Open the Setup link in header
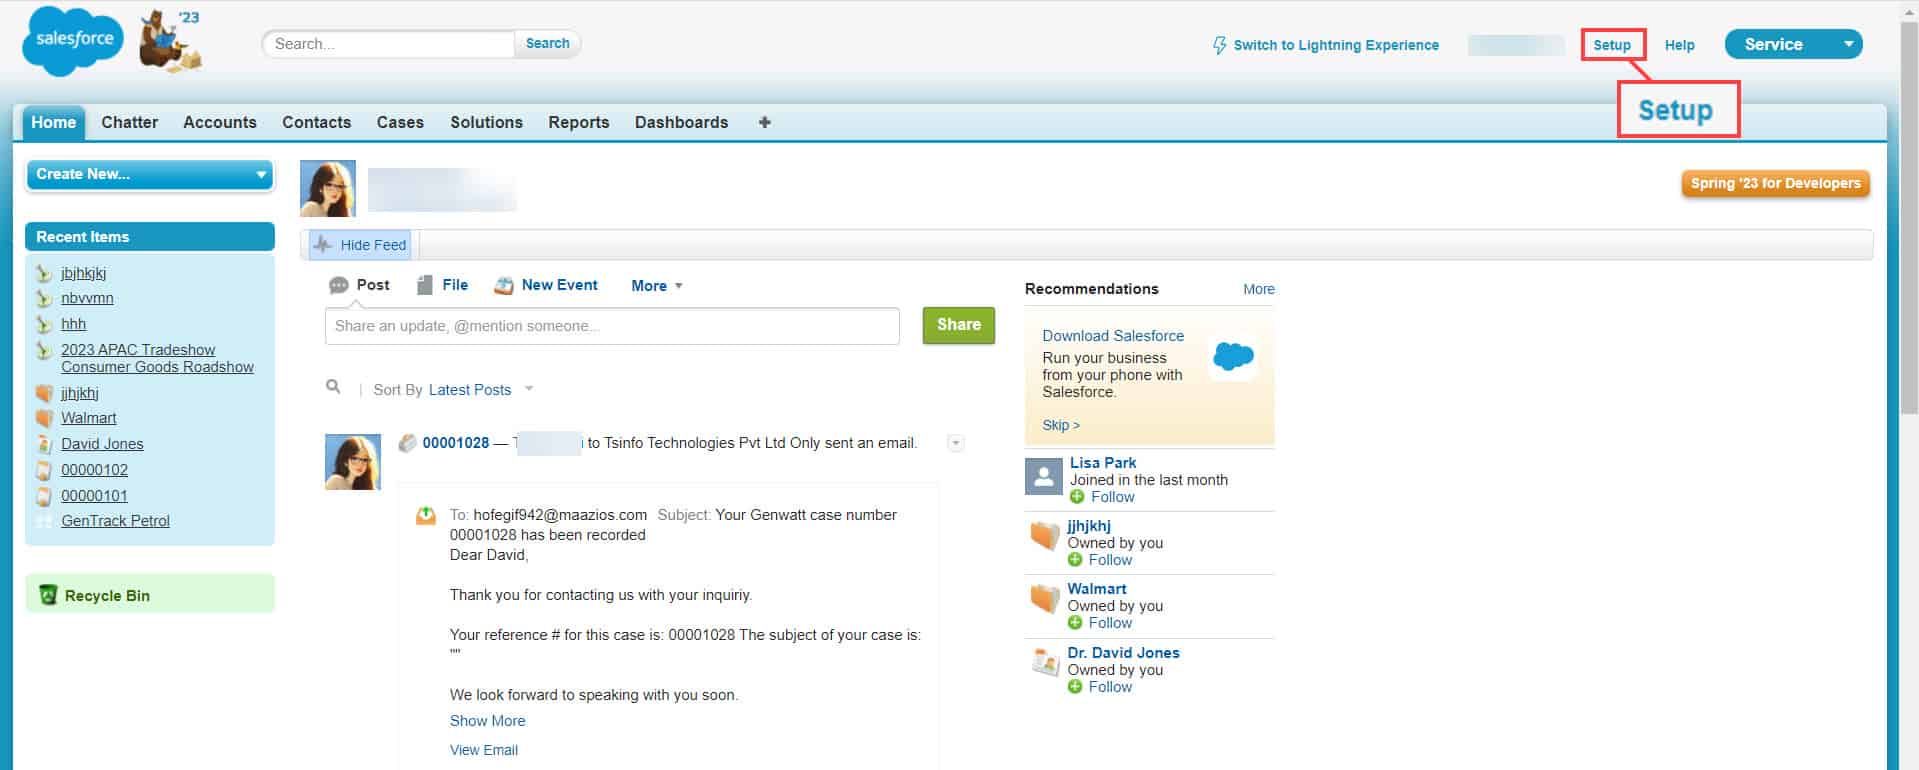This screenshot has height=770, width=1919. click(1611, 45)
